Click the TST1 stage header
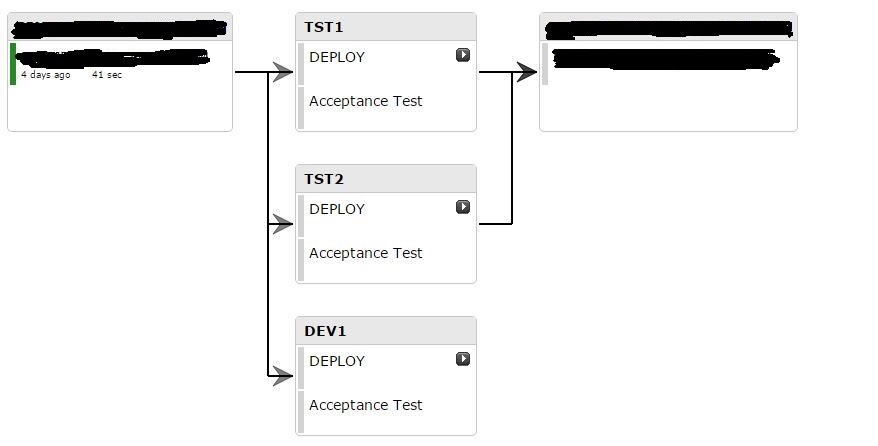The height and width of the screenshot is (446, 878). (324, 27)
